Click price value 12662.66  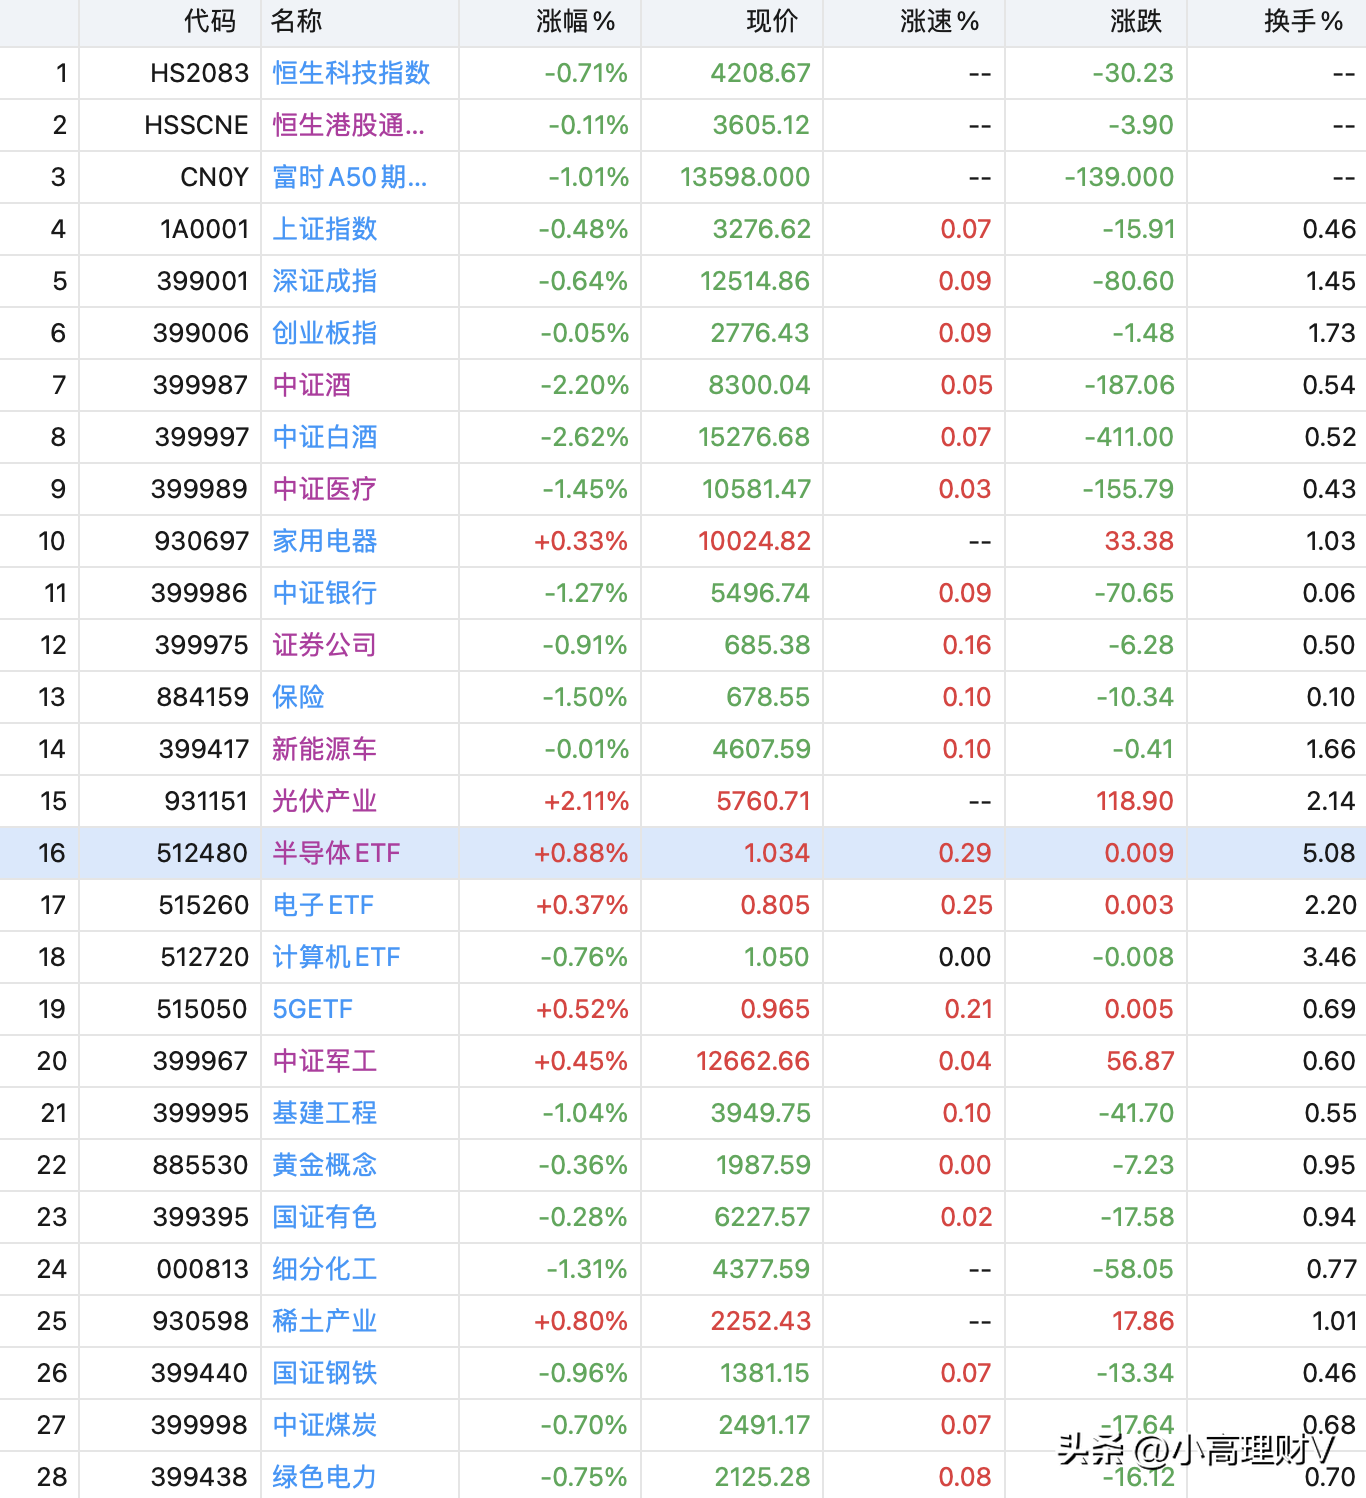(753, 1061)
